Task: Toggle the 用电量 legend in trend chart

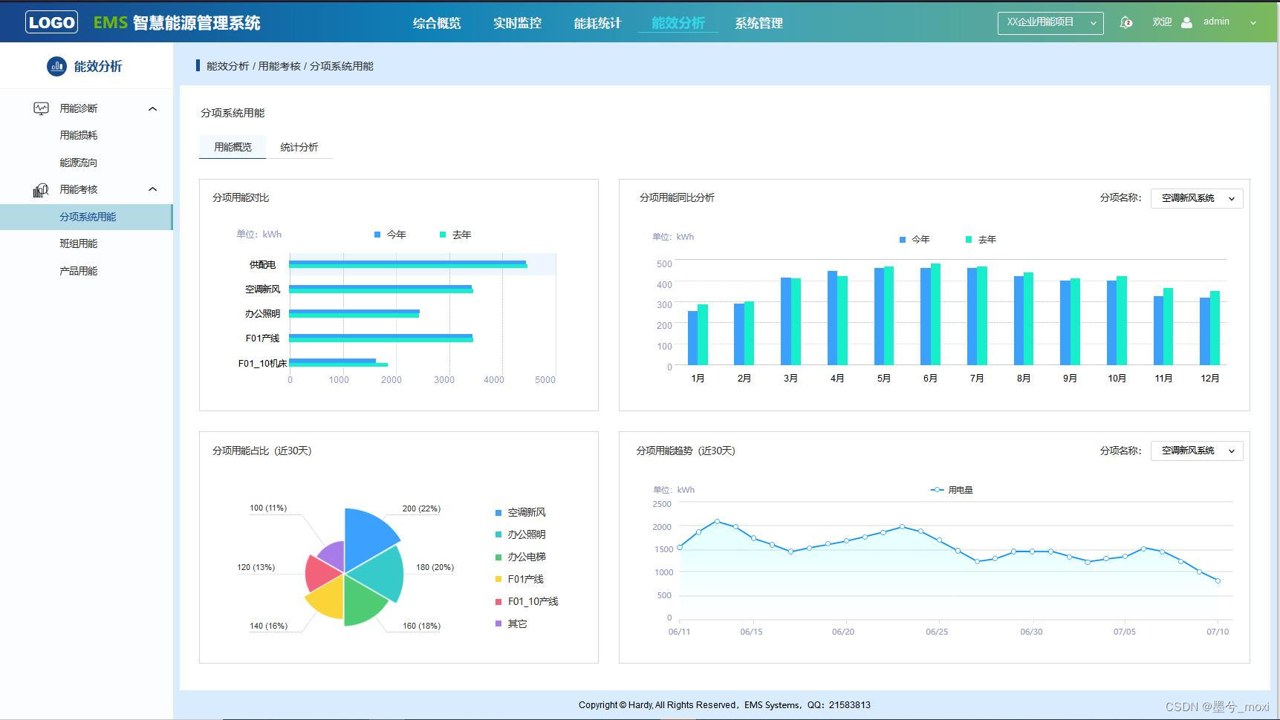Action: click(x=951, y=490)
